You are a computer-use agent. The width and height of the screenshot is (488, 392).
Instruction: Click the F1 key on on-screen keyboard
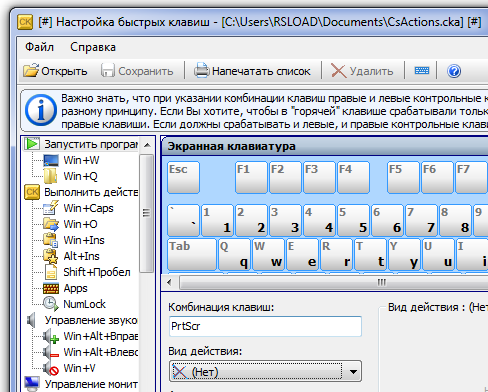(251, 177)
